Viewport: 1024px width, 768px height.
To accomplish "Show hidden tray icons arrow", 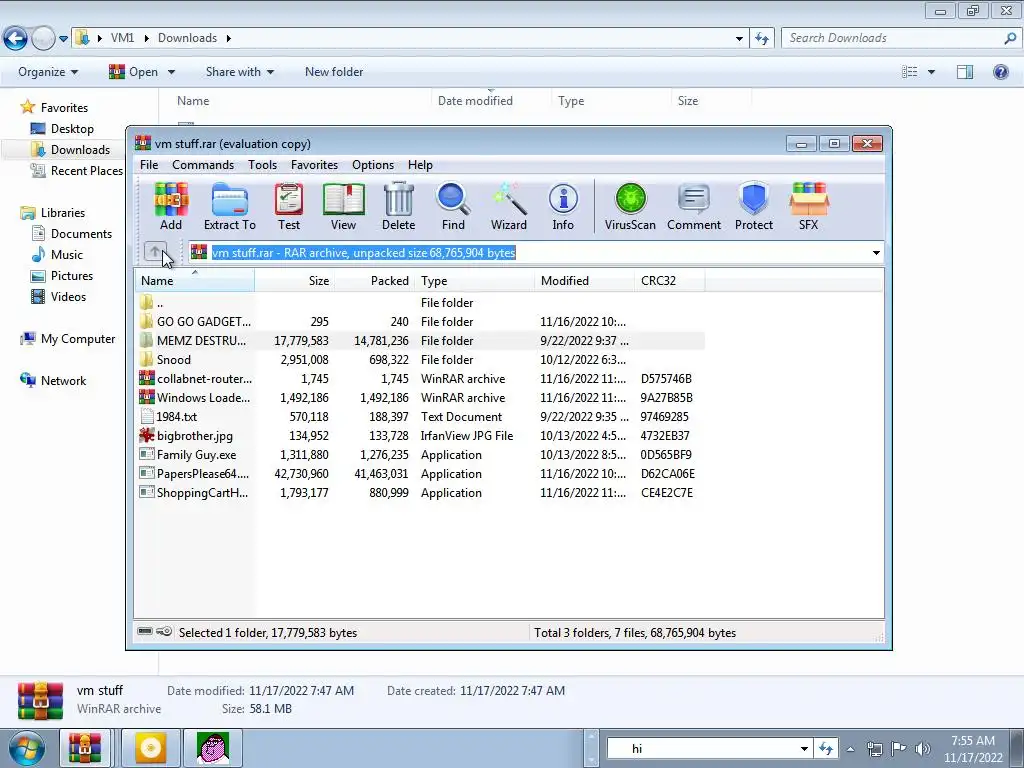I will pos(850,748).
